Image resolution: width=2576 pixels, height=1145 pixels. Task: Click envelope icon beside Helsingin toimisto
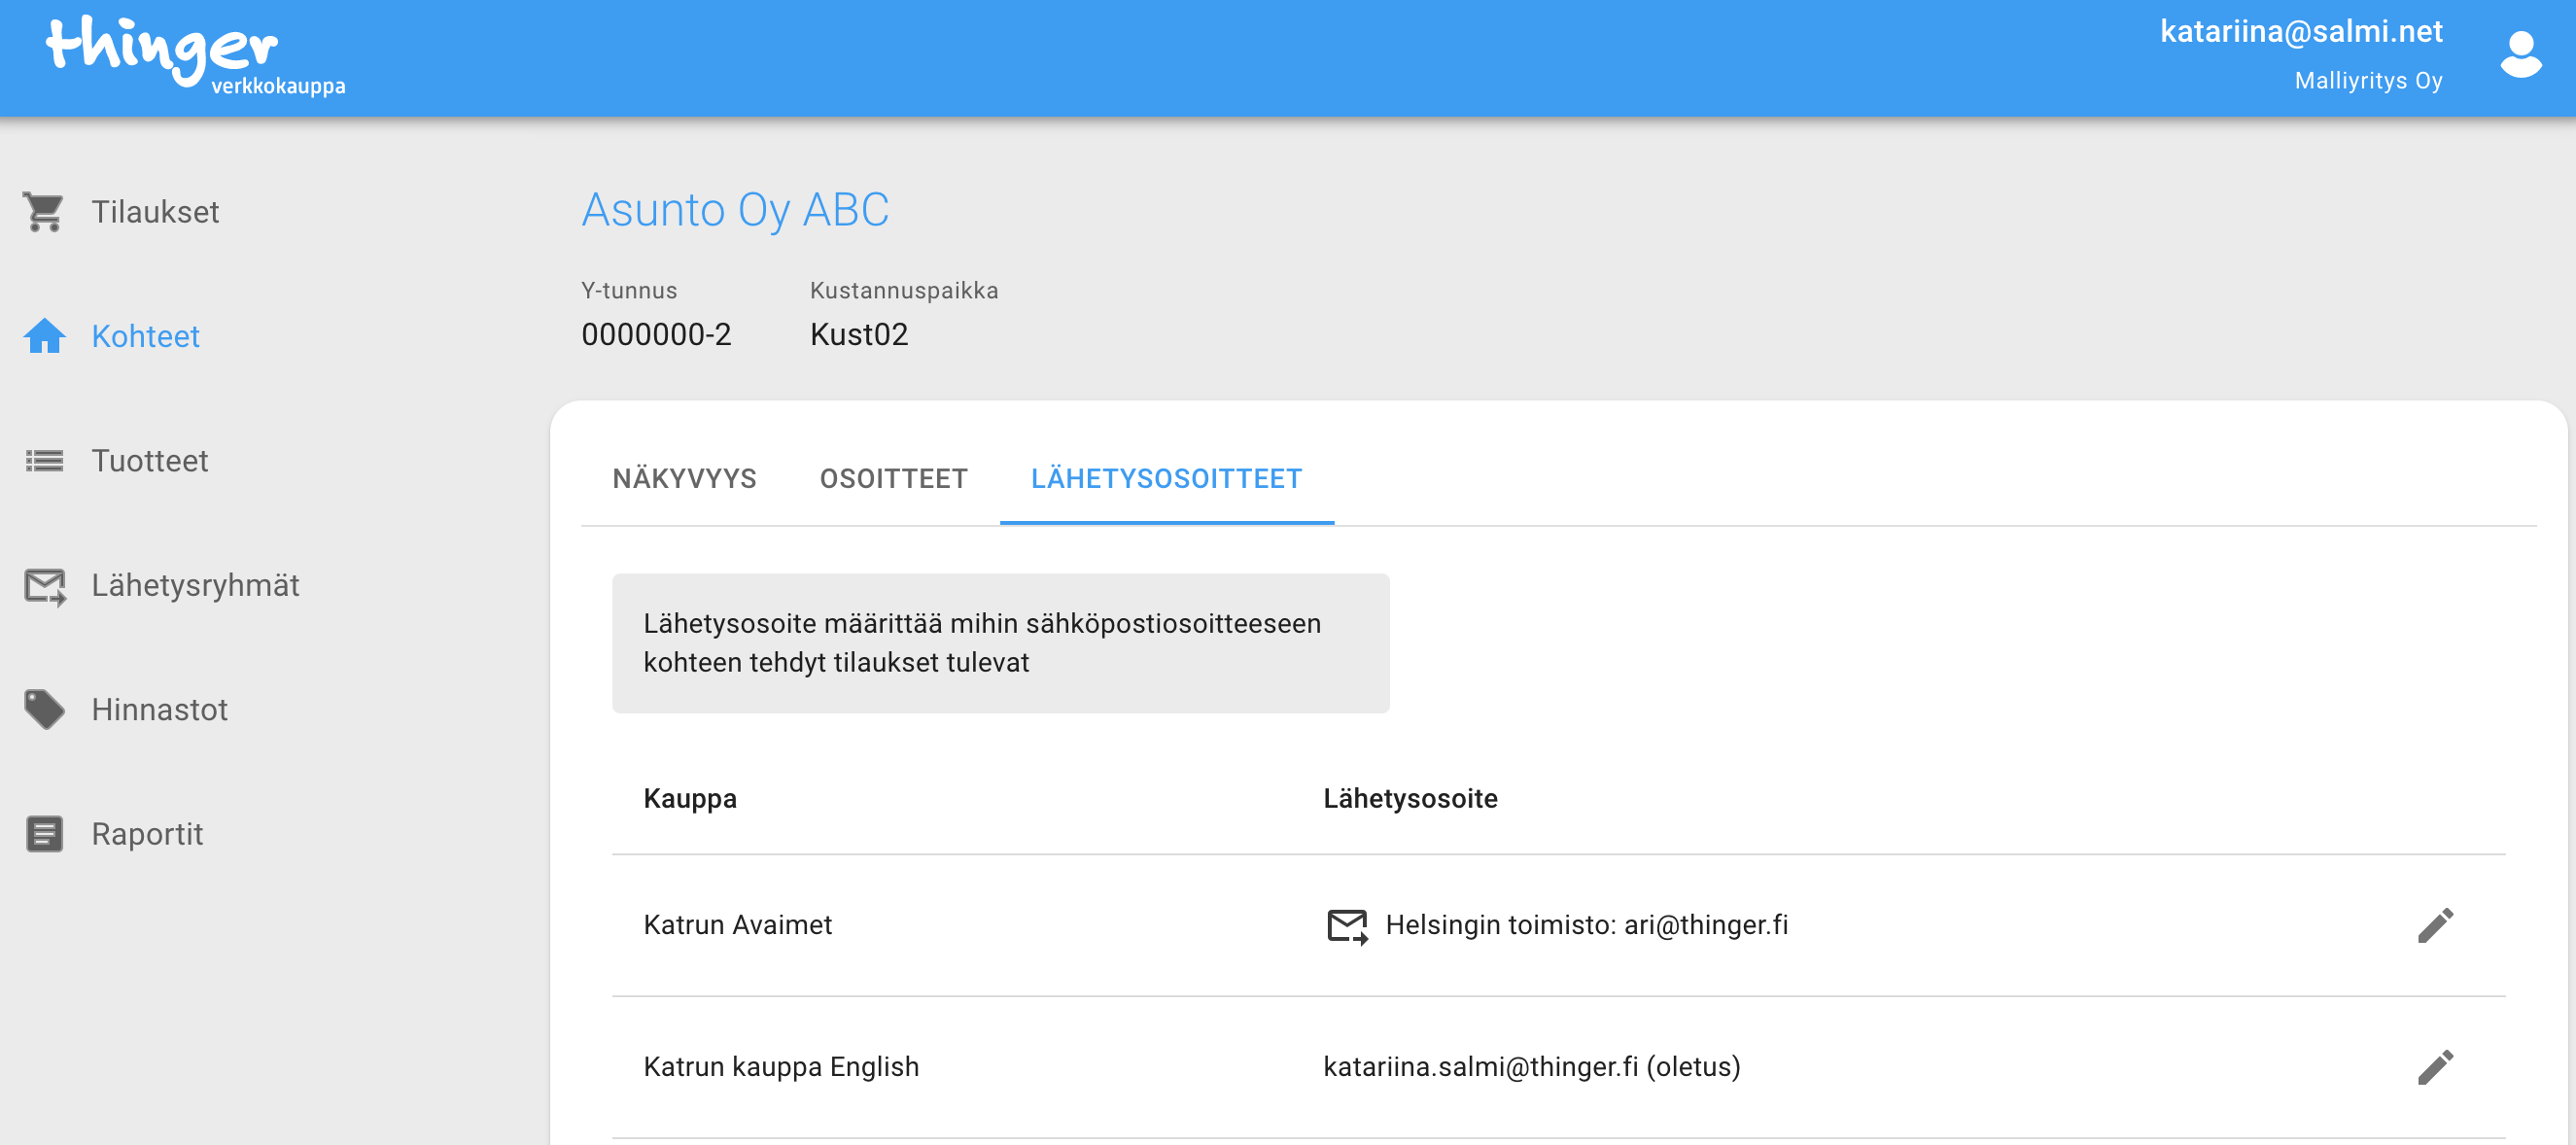pos(1346,926)
